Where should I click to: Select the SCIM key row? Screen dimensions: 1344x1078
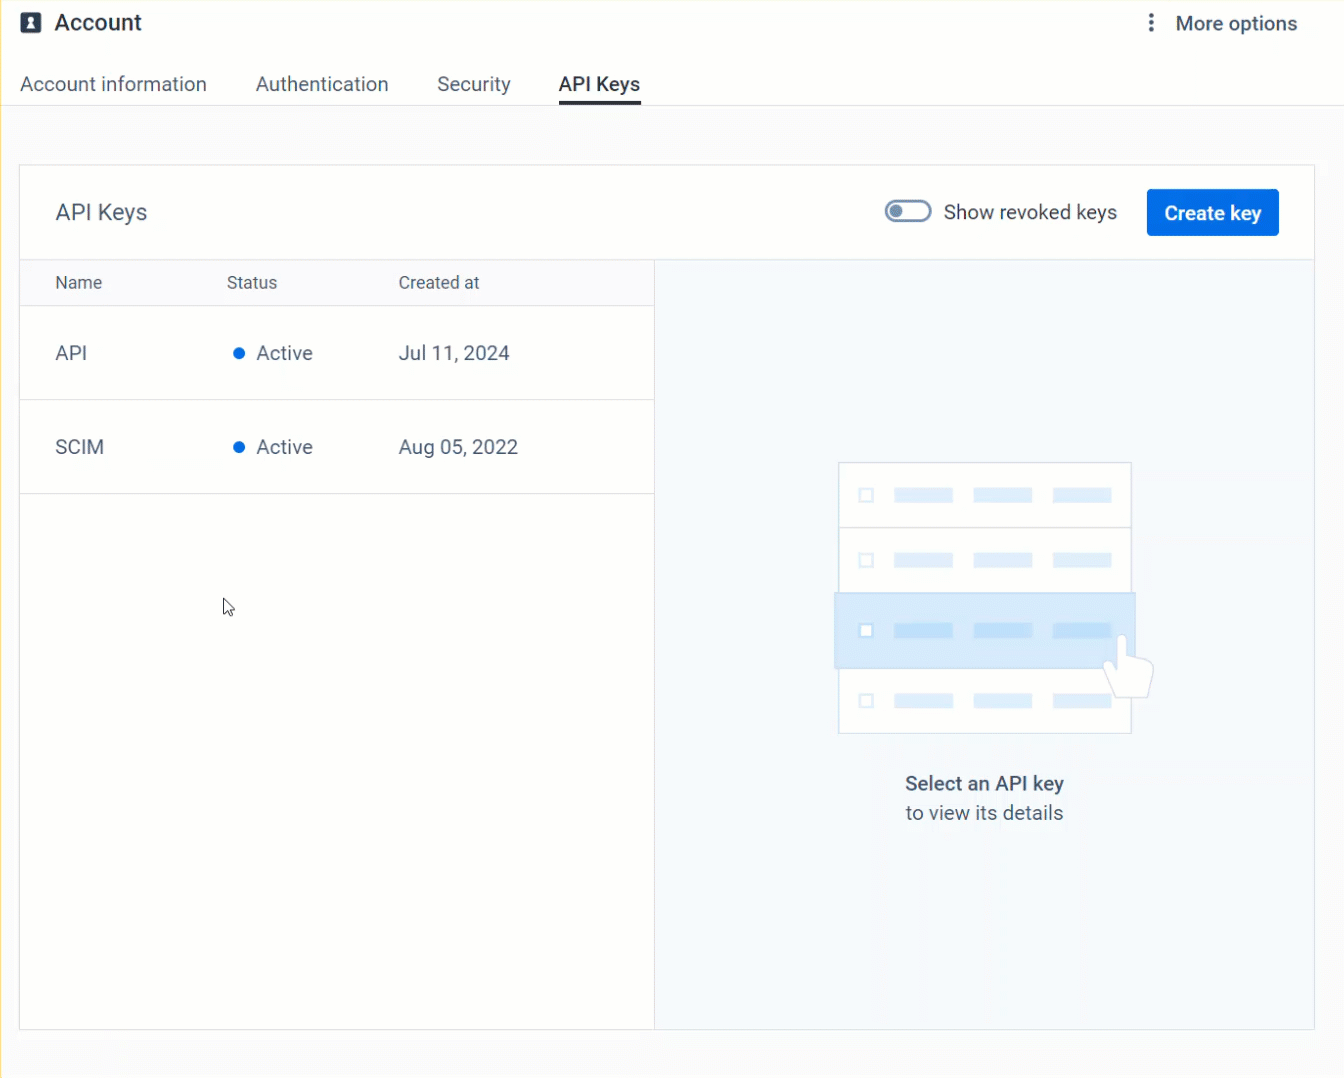tap(336, 447)
